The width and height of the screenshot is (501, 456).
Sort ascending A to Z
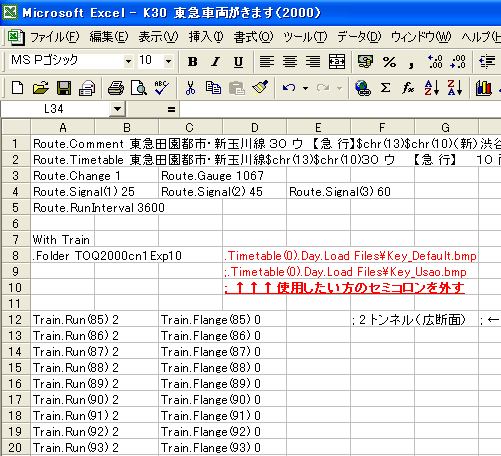click(x=432, y=88)
